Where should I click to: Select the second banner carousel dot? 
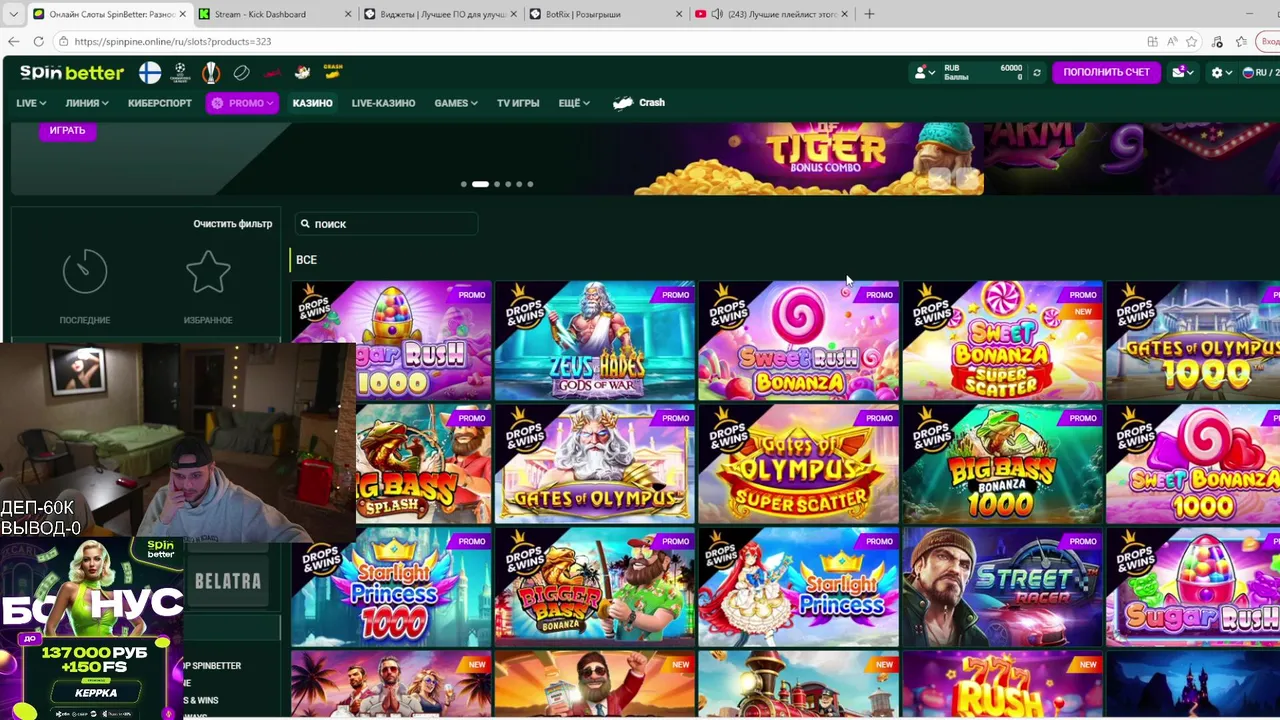tap(480, 184)
